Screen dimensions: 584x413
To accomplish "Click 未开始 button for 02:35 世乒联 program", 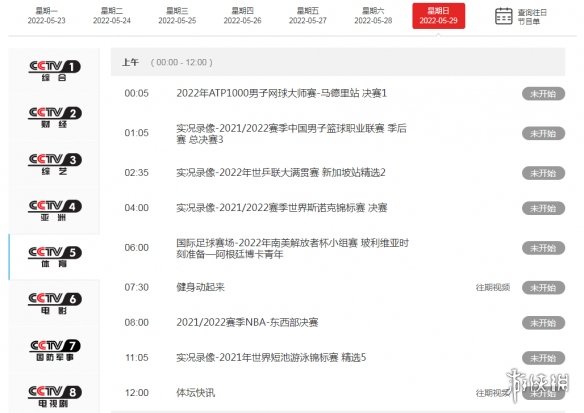I will coord(543,173).
